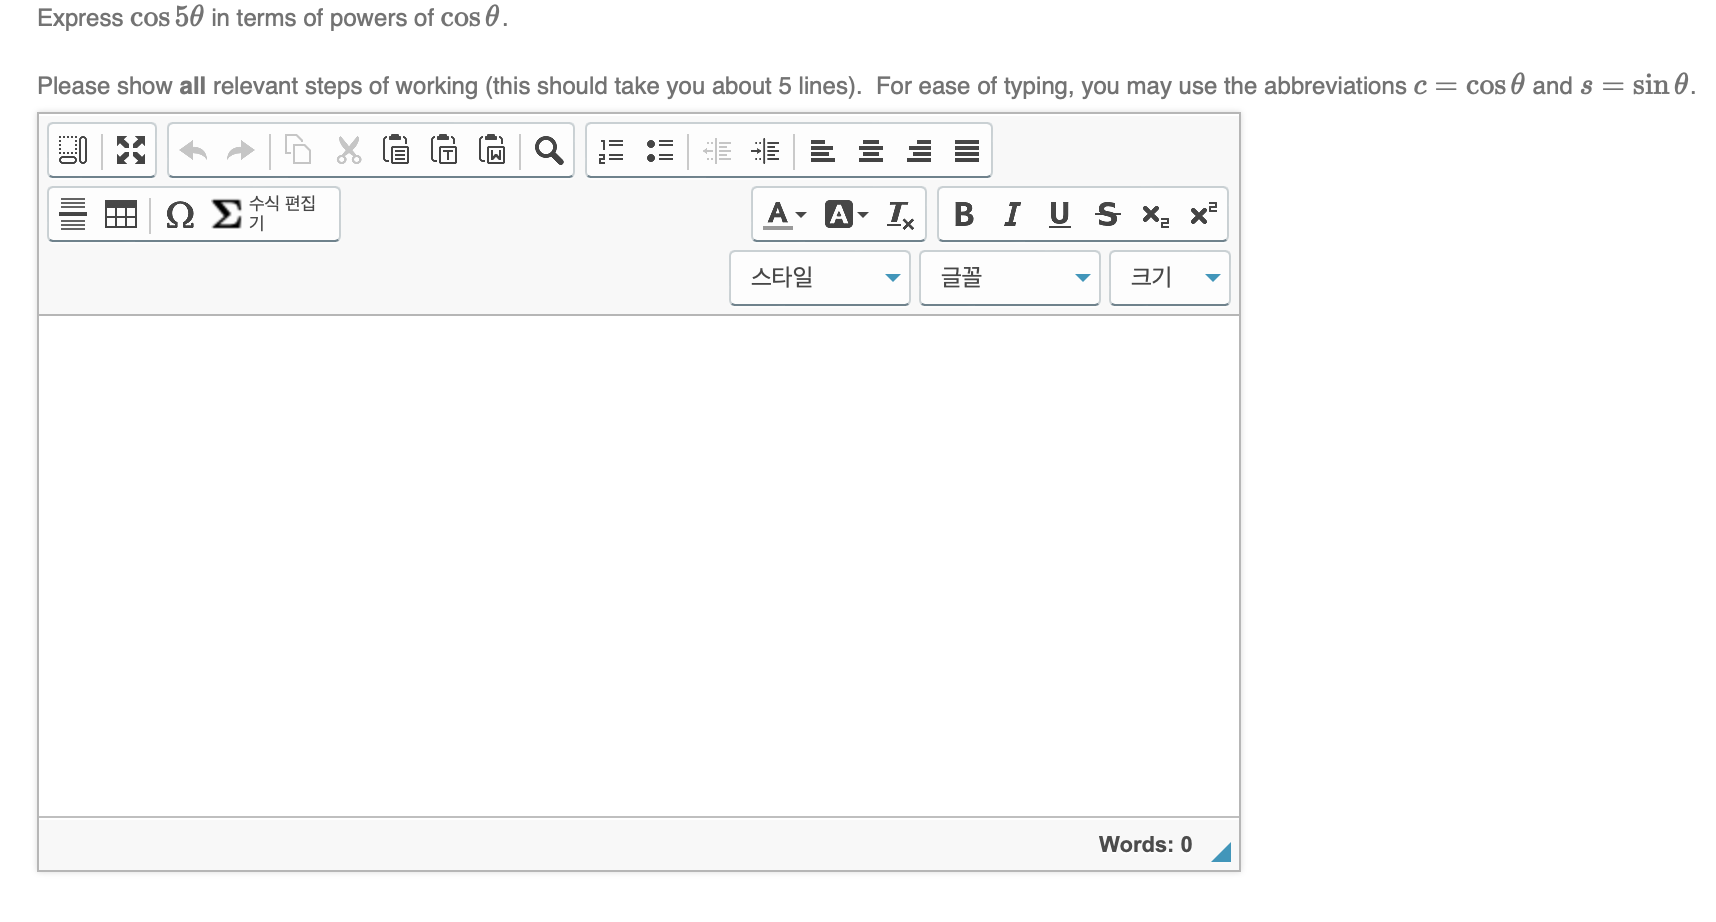The image size is (1716, 922).
Task: Paste clipboard content with the Paste icon
Action: click(x=396, y=150)
